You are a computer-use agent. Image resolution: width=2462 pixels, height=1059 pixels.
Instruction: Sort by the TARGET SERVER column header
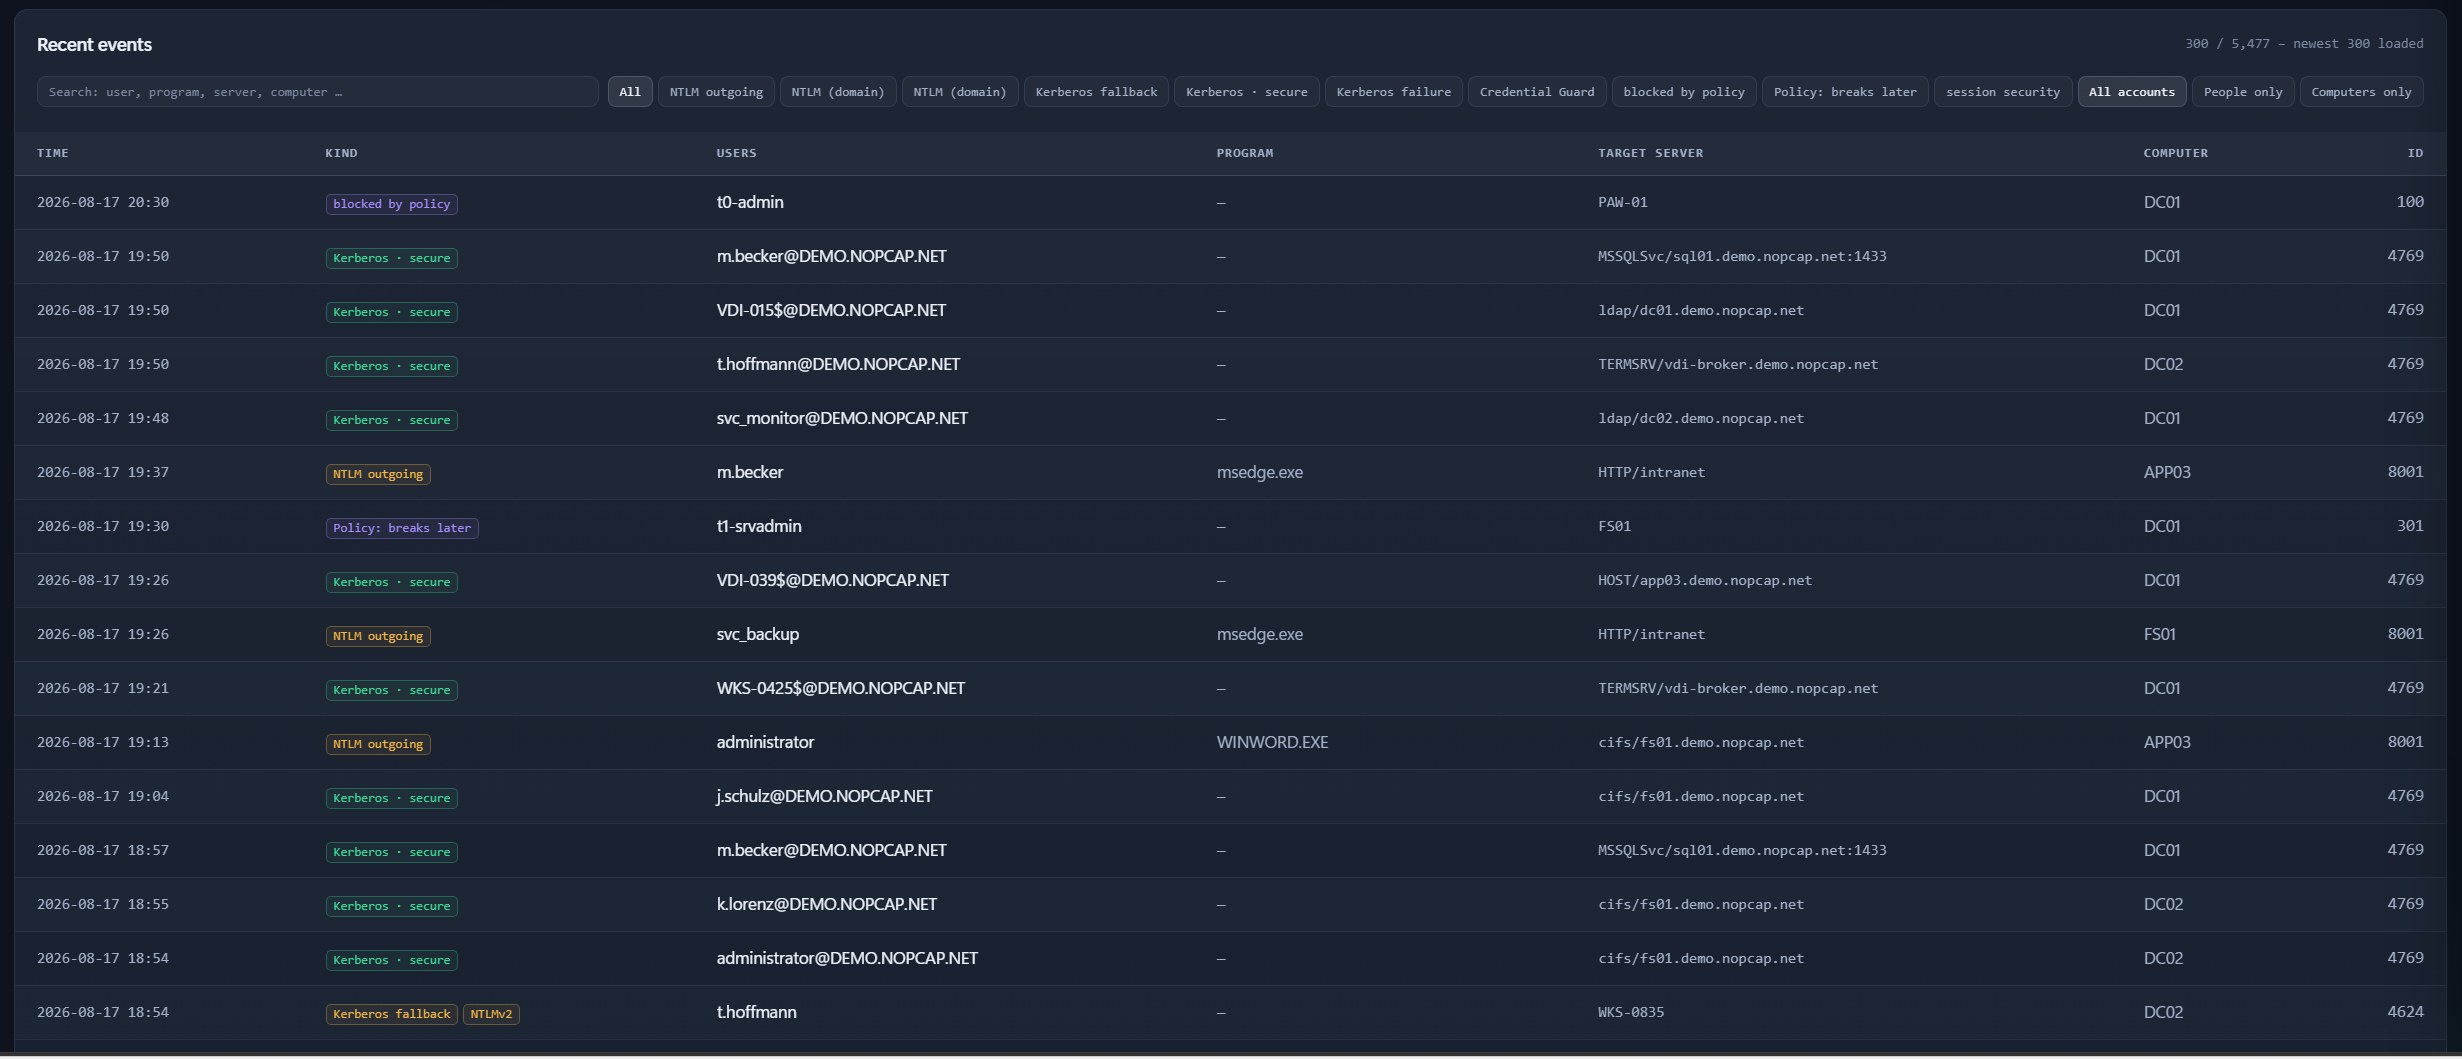pos(1650,153)
